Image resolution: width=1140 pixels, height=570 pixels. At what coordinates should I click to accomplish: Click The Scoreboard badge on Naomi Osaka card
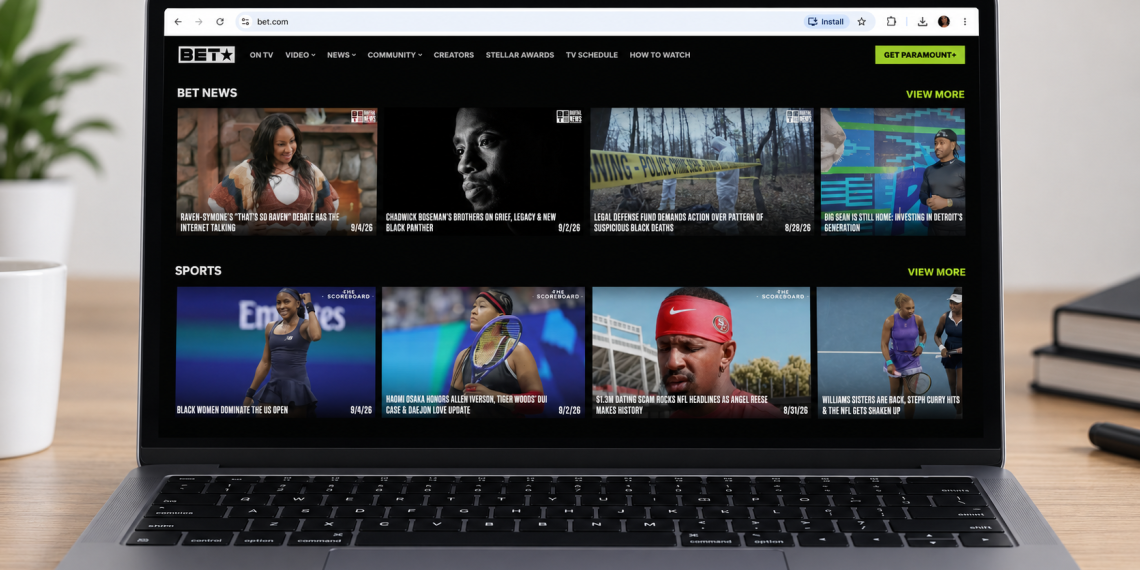click(558, 294)
